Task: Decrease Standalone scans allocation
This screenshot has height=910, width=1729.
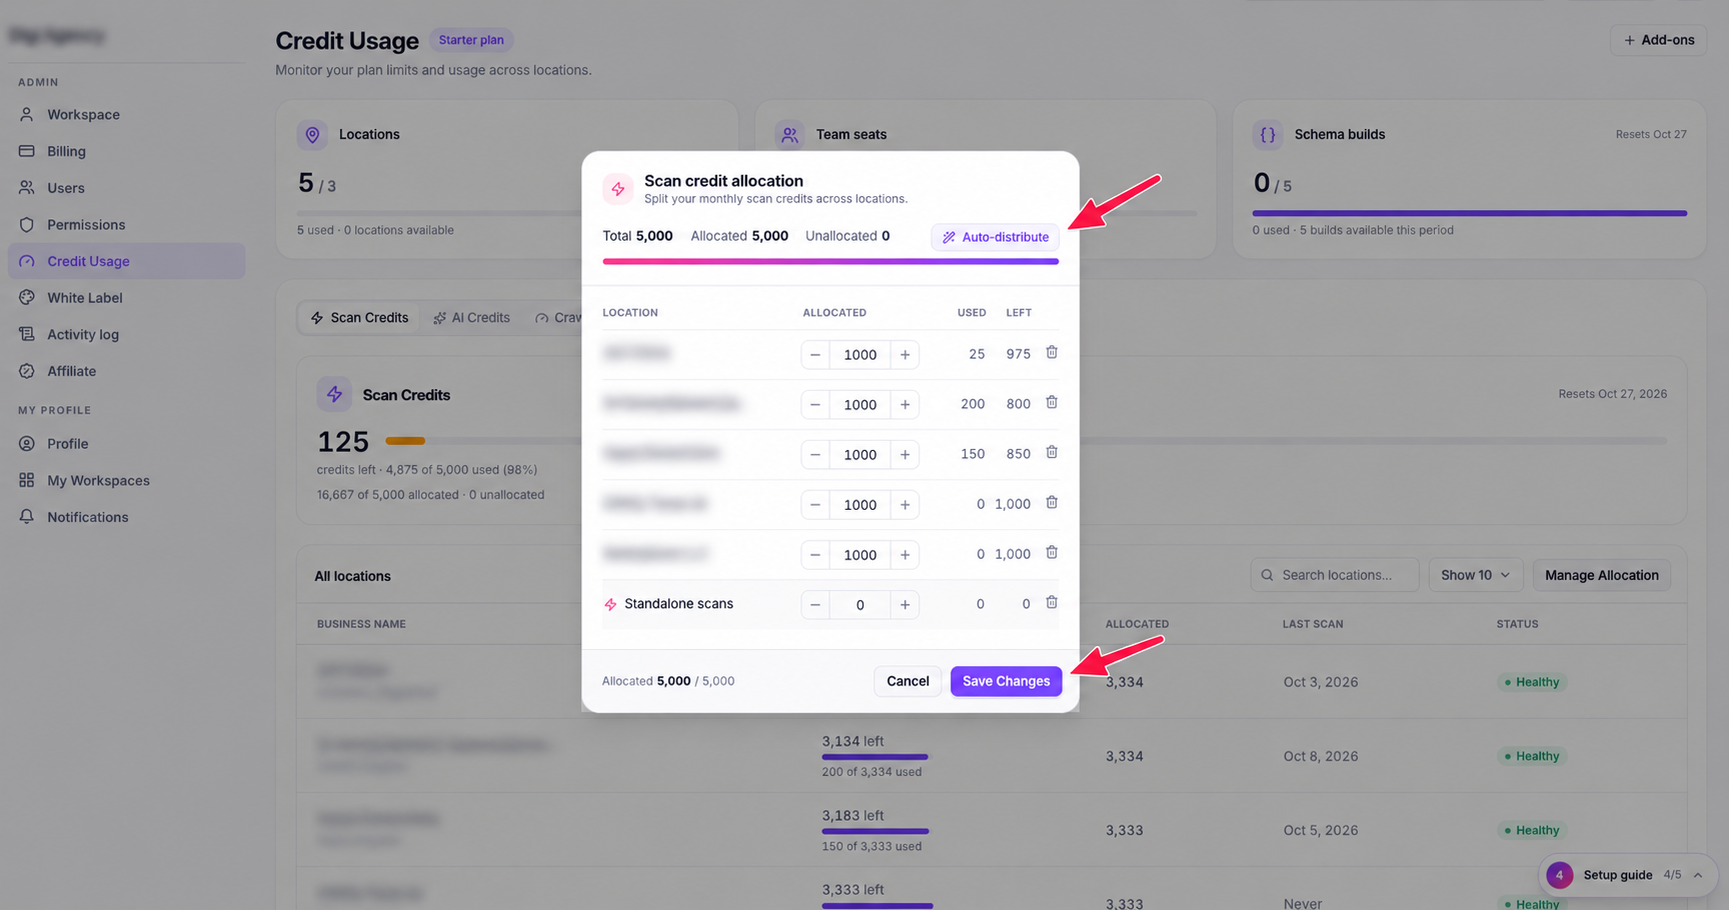Action: click(x=815, y=605)
